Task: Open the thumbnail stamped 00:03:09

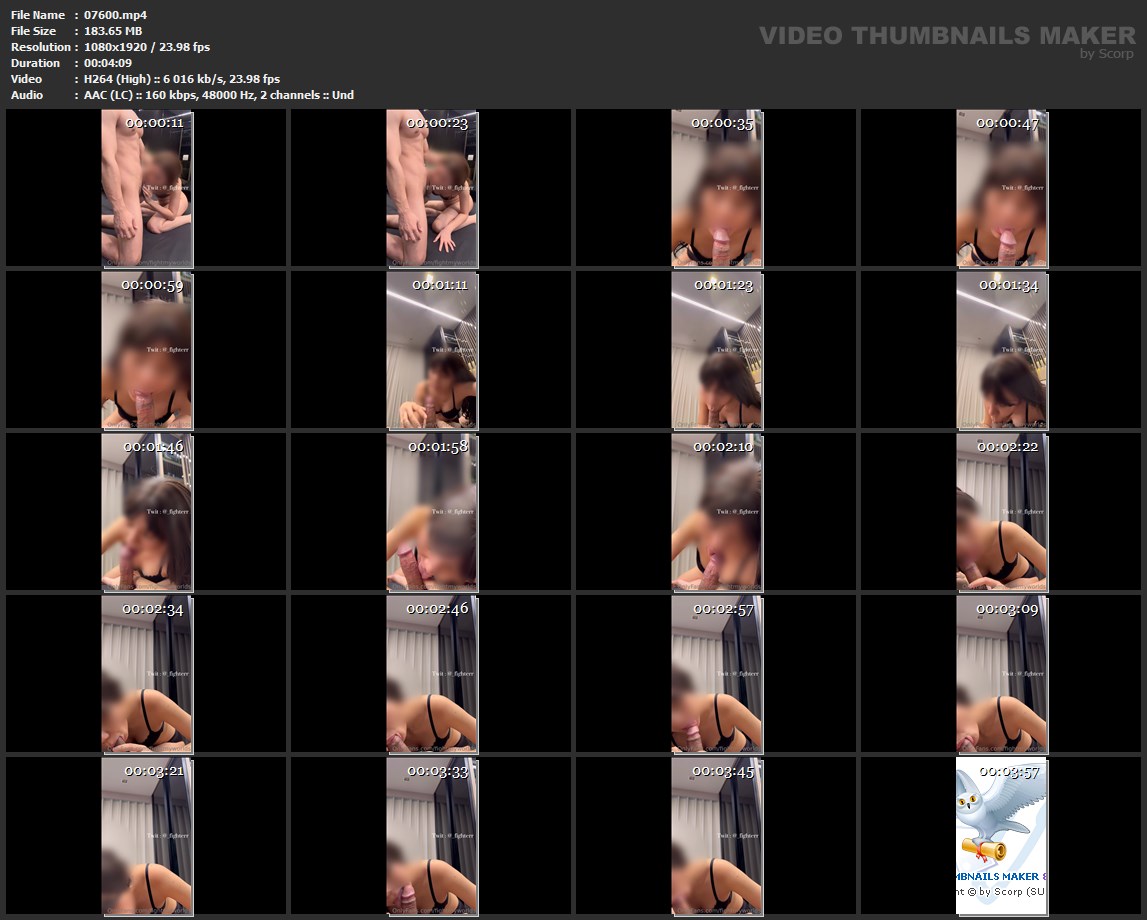Action: coord(1001,674)
